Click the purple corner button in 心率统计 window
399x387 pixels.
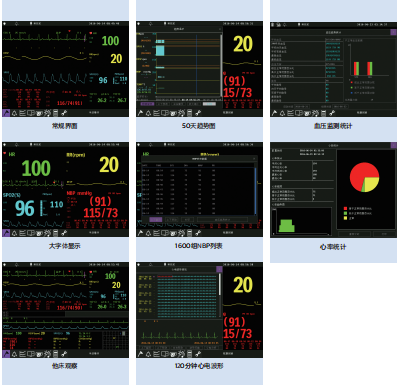394,146
